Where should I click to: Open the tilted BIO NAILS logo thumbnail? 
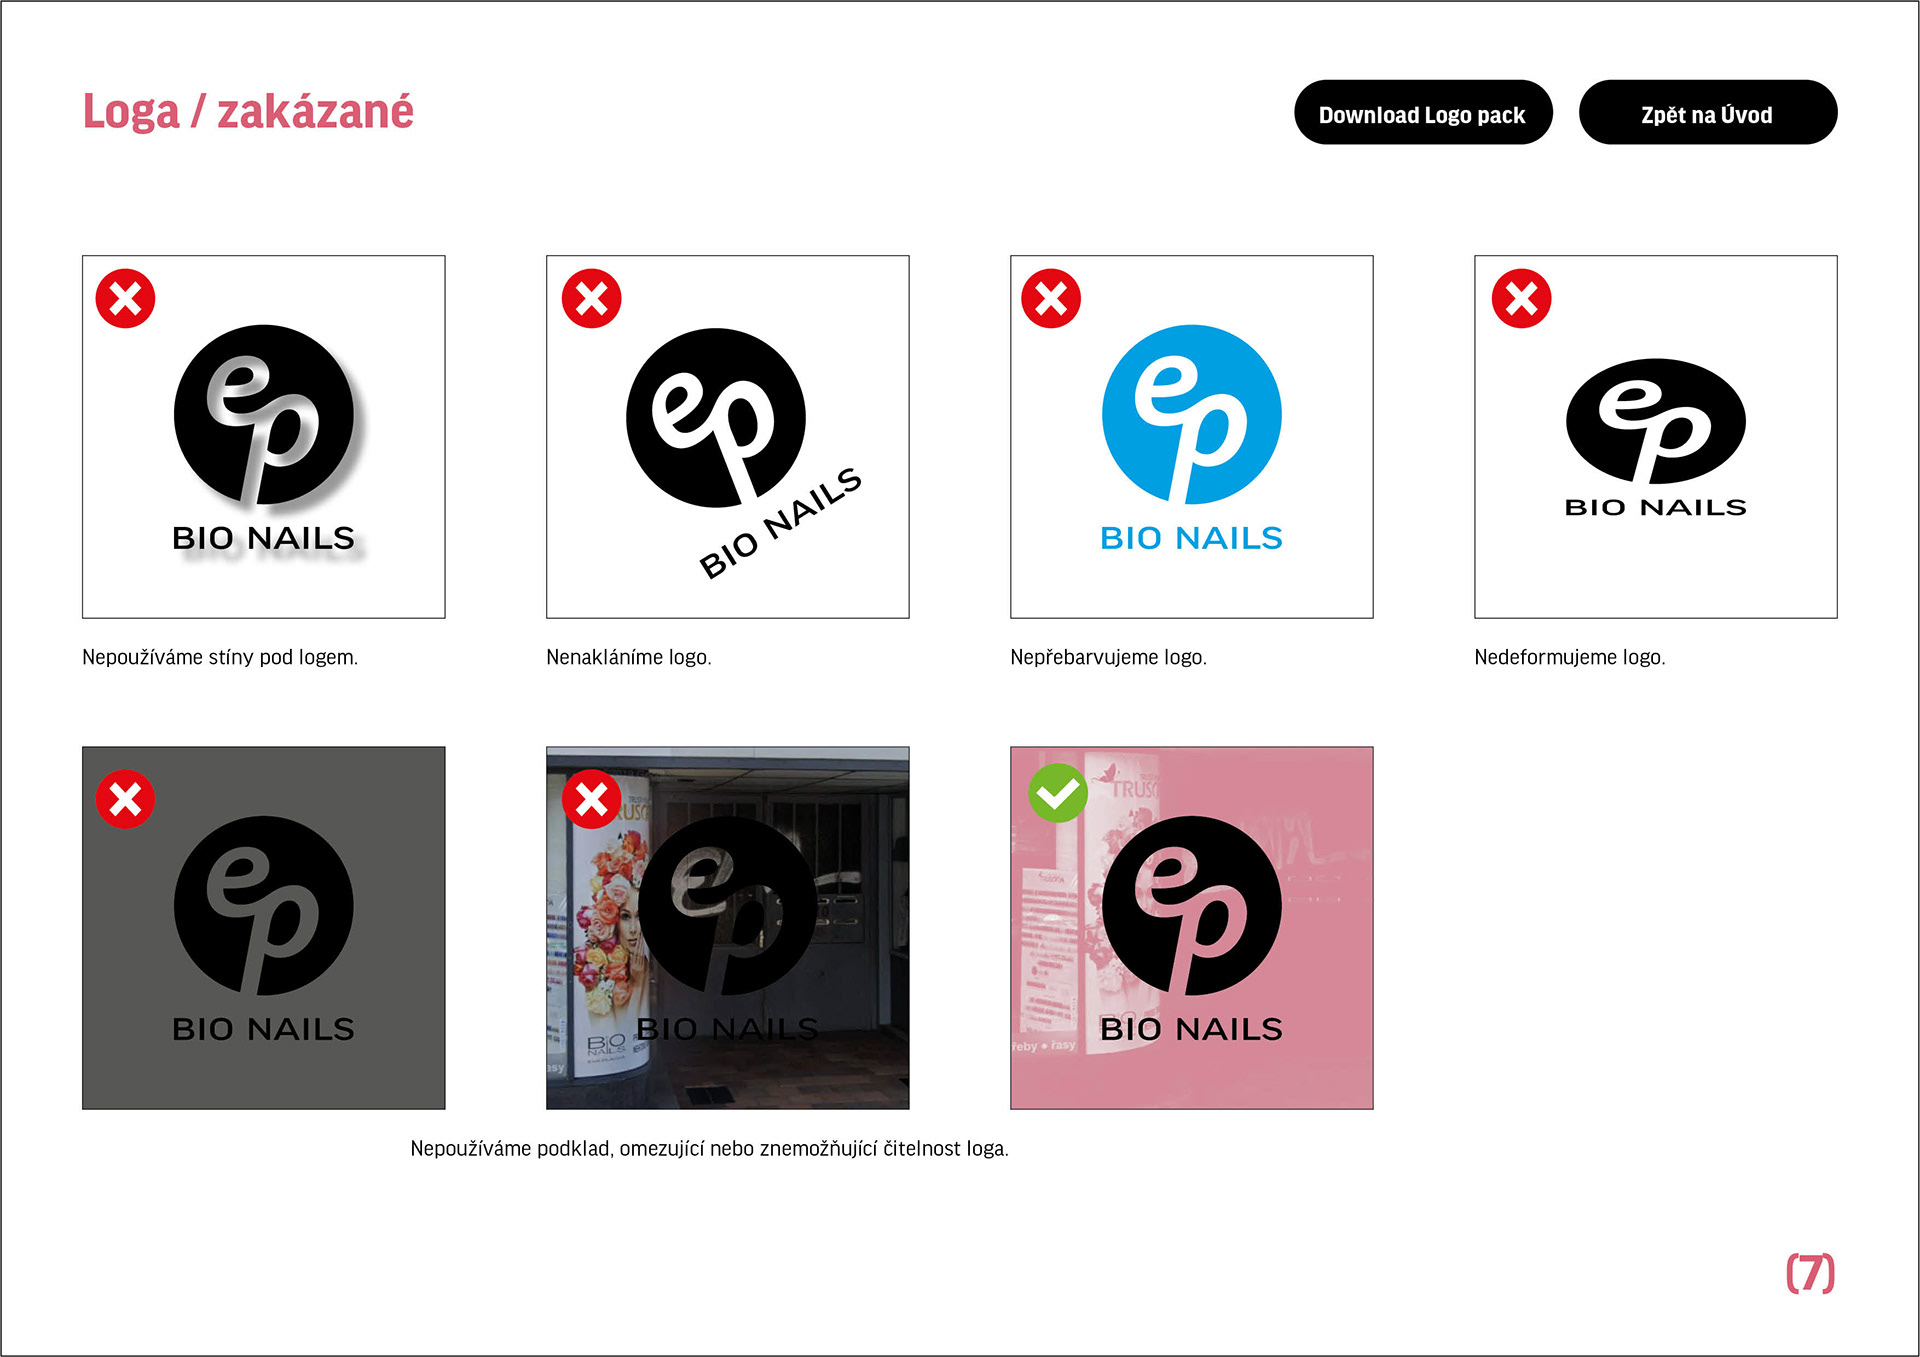point(728,437)
